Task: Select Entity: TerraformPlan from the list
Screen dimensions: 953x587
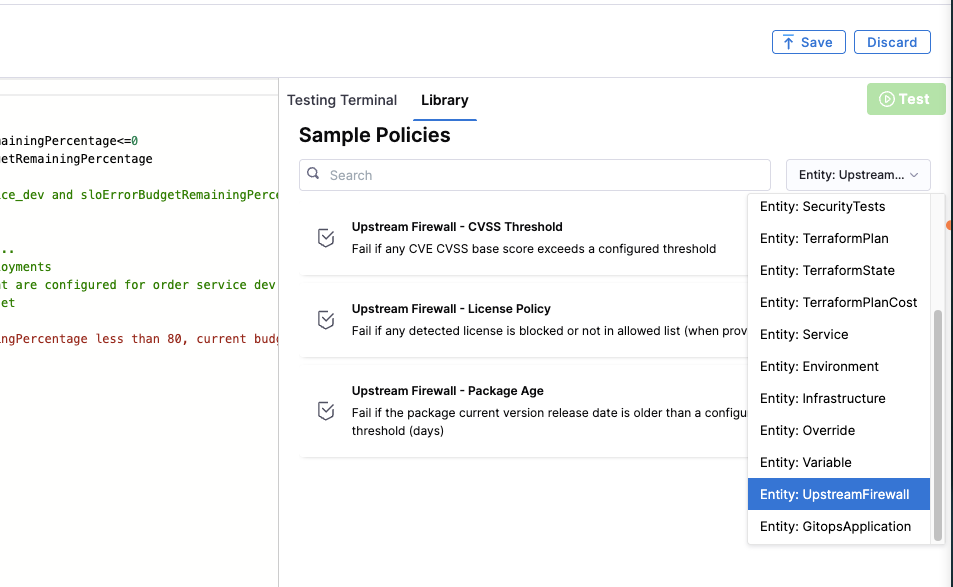Action: 822,238
